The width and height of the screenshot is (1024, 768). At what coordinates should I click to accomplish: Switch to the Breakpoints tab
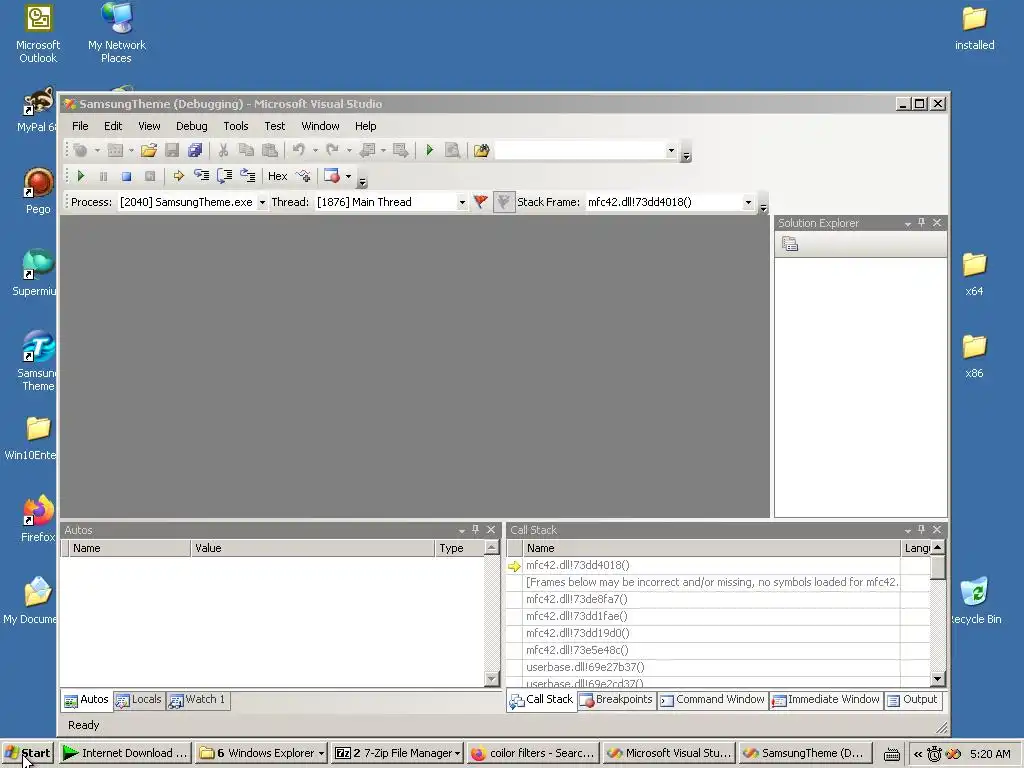click(616, 699)
